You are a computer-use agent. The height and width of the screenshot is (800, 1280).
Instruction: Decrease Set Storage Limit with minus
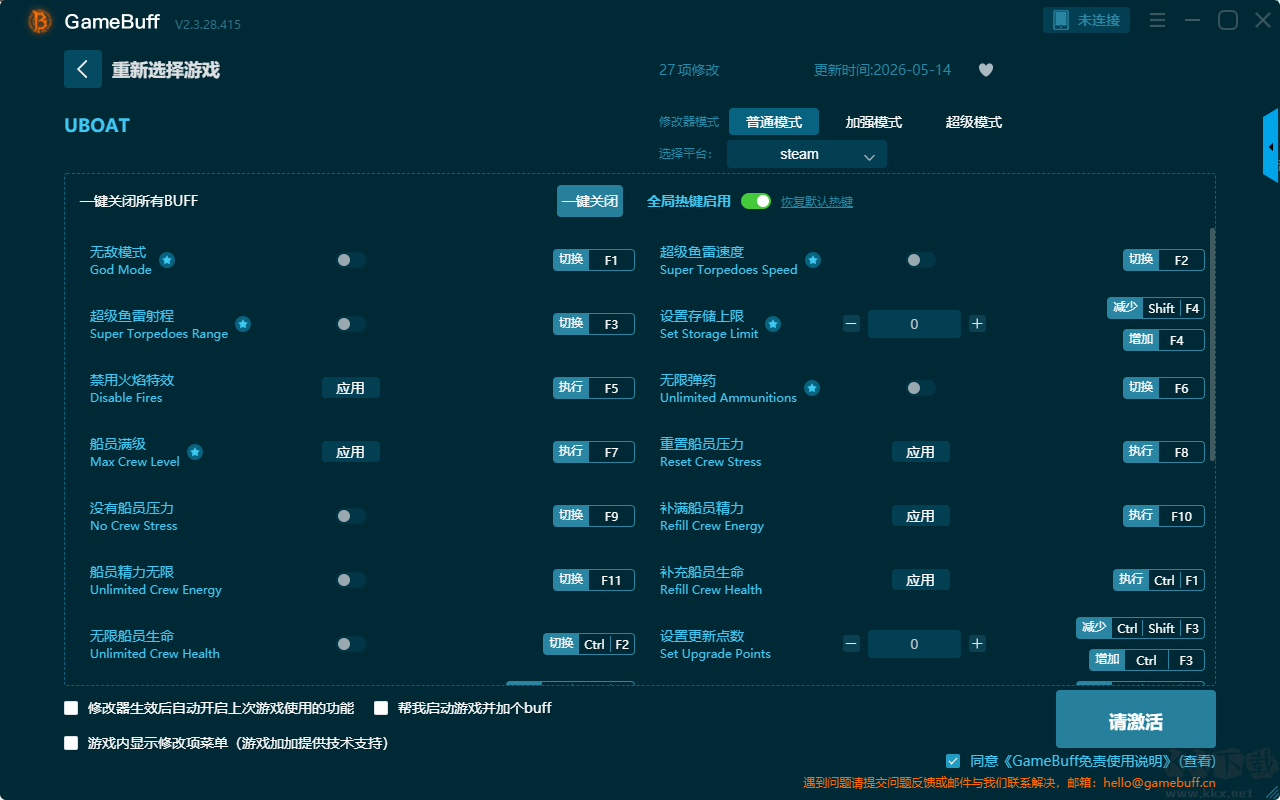(x=851, y=323)
